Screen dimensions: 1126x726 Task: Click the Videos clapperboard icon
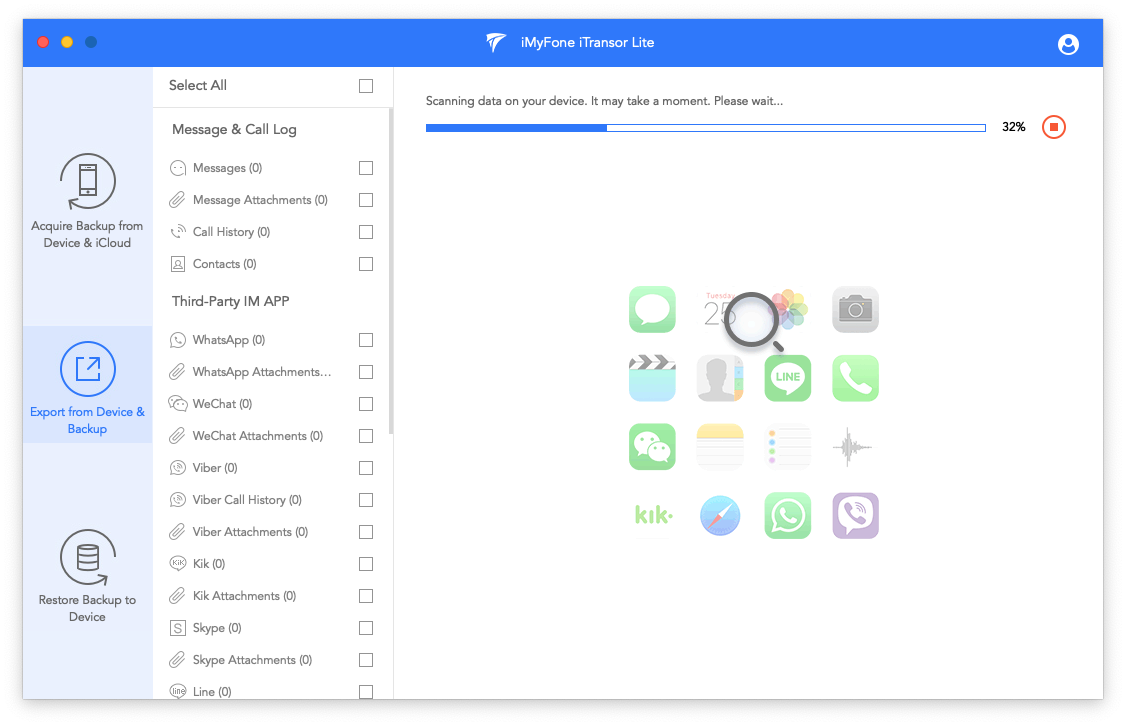point(652,378)
